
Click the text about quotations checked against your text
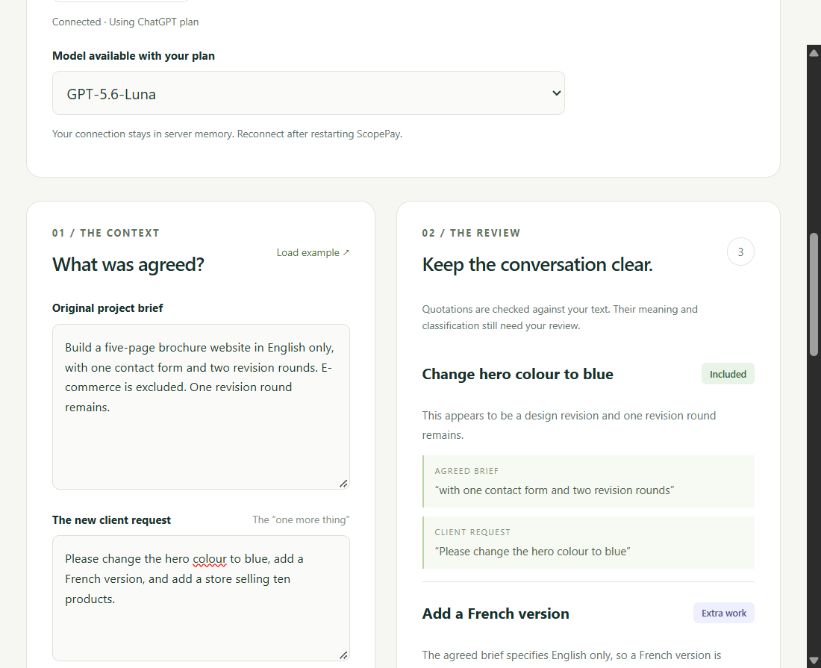tap(560, 317)
